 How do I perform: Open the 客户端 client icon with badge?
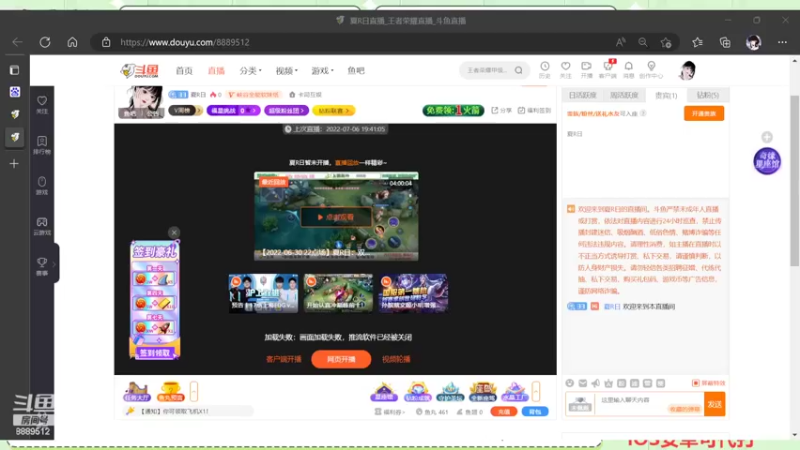(x=608, y=69)
